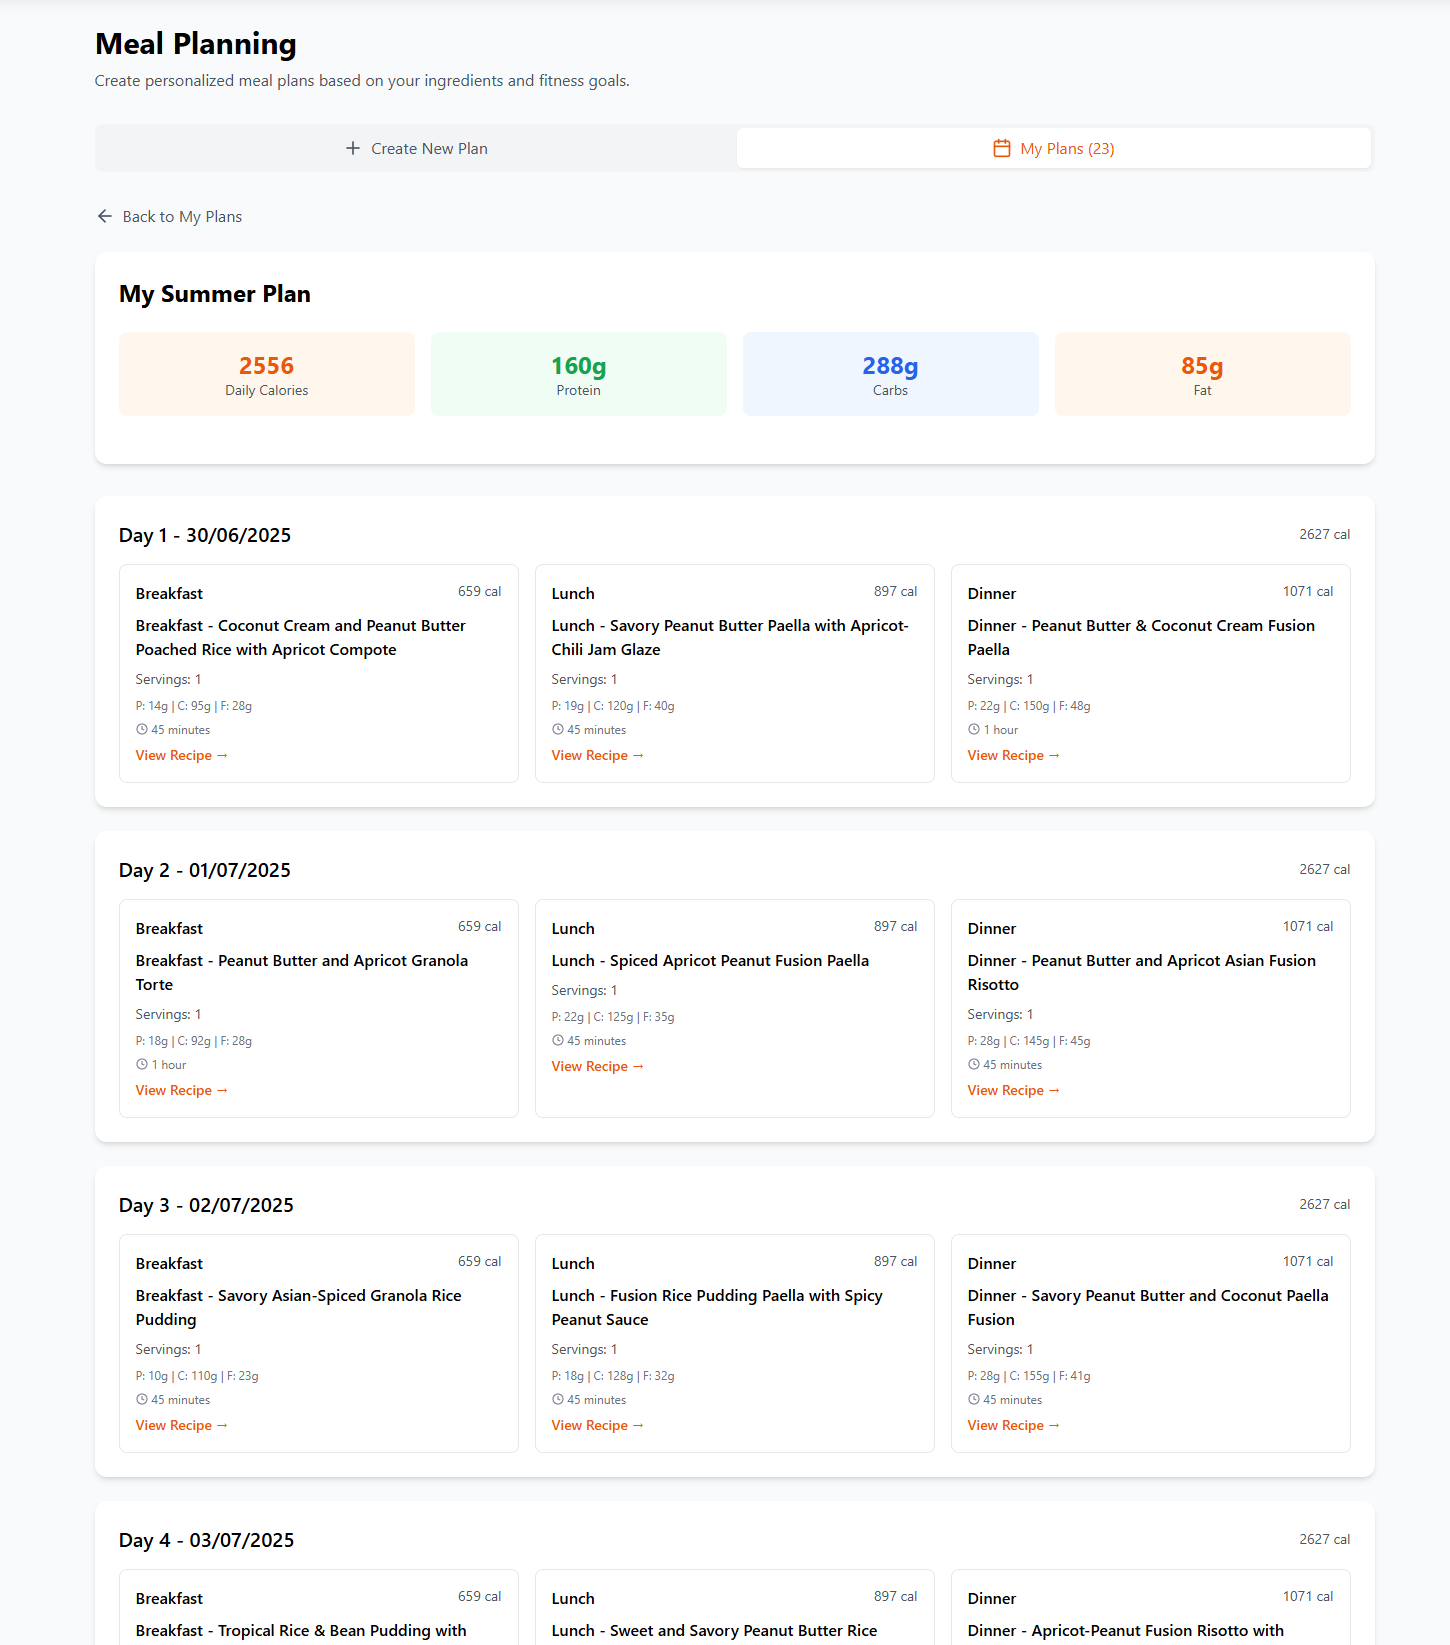This screenshot has height=1645, width=1450.
Task: Click the Apricot-Peanut Fusion Risotto dinner title
Action: [1126, 1631]
